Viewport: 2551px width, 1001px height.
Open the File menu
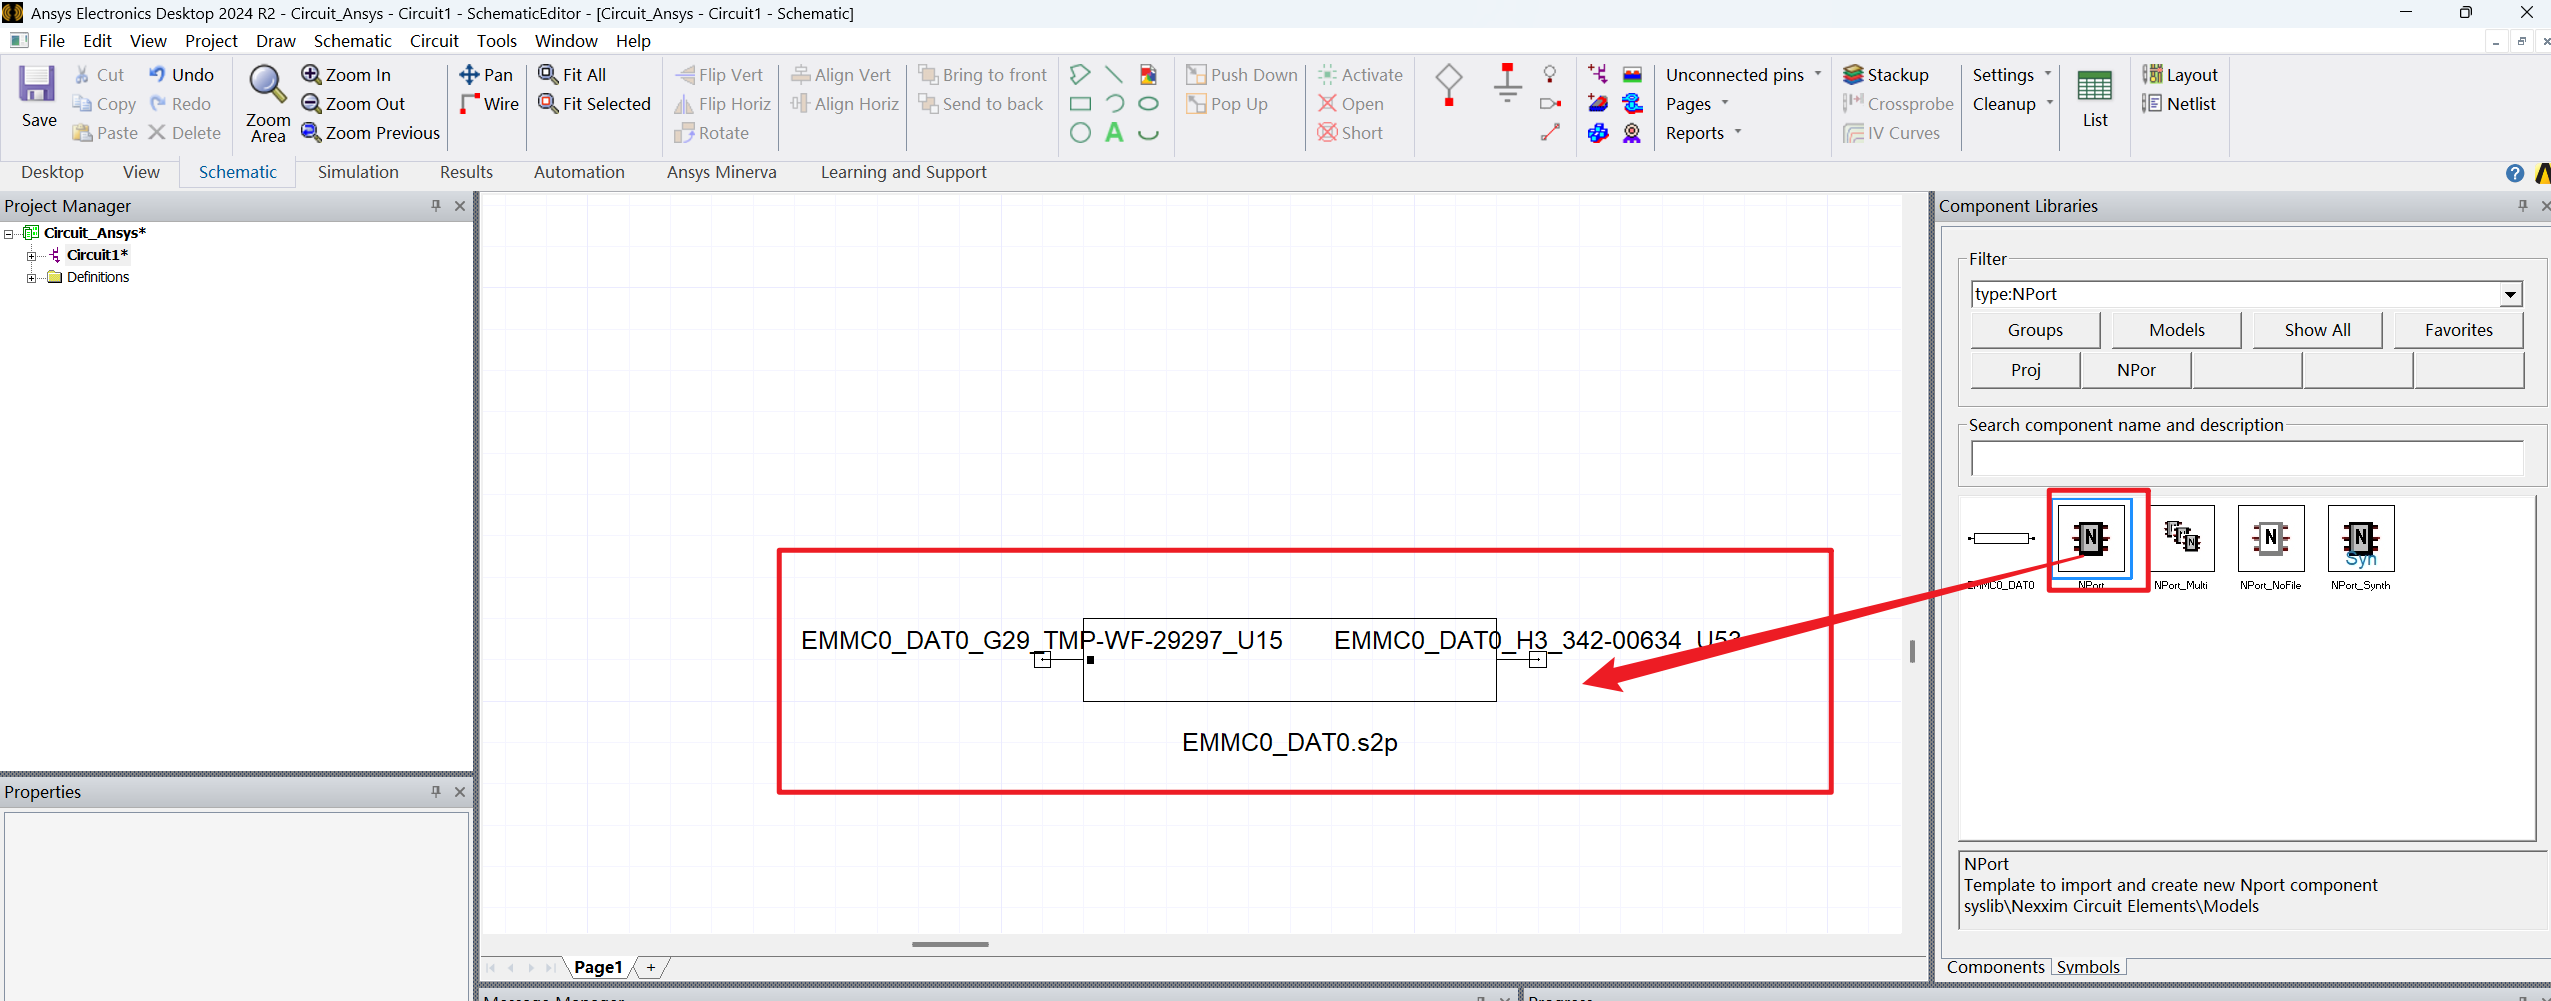click(x=52, y=41)
